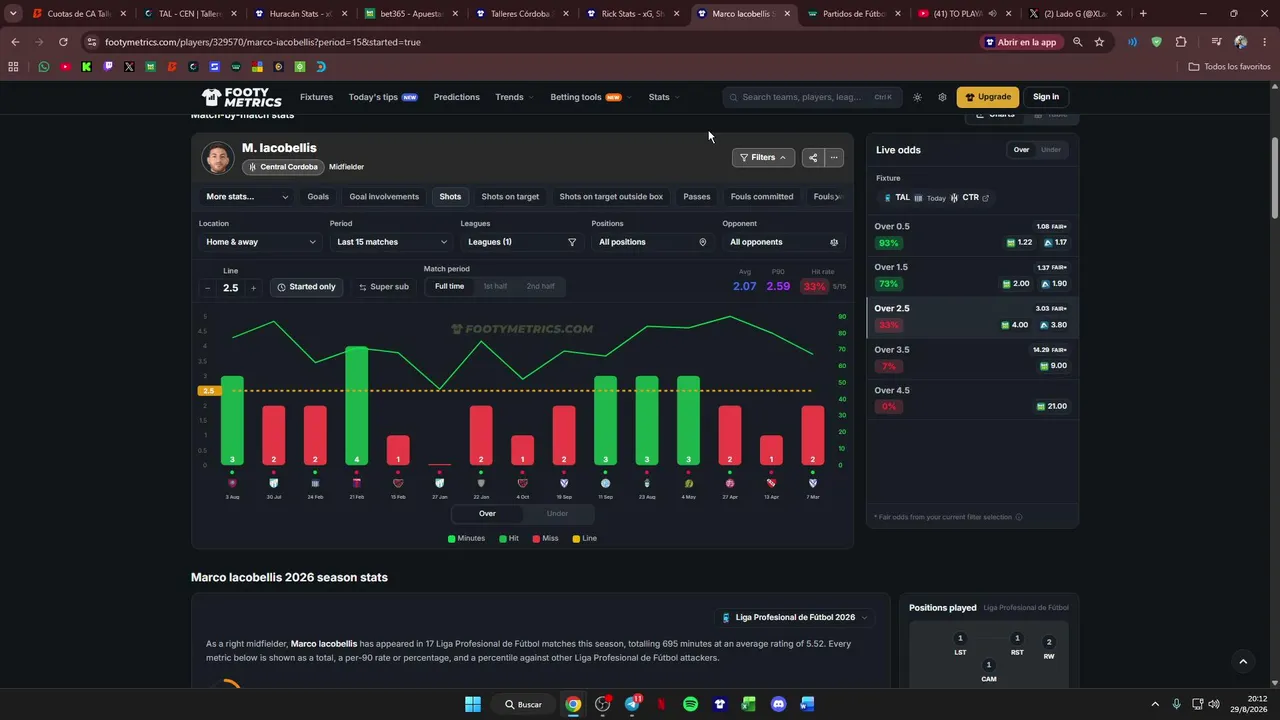
Task: Open the Predictions nav link
Action: tap(457, 97)
